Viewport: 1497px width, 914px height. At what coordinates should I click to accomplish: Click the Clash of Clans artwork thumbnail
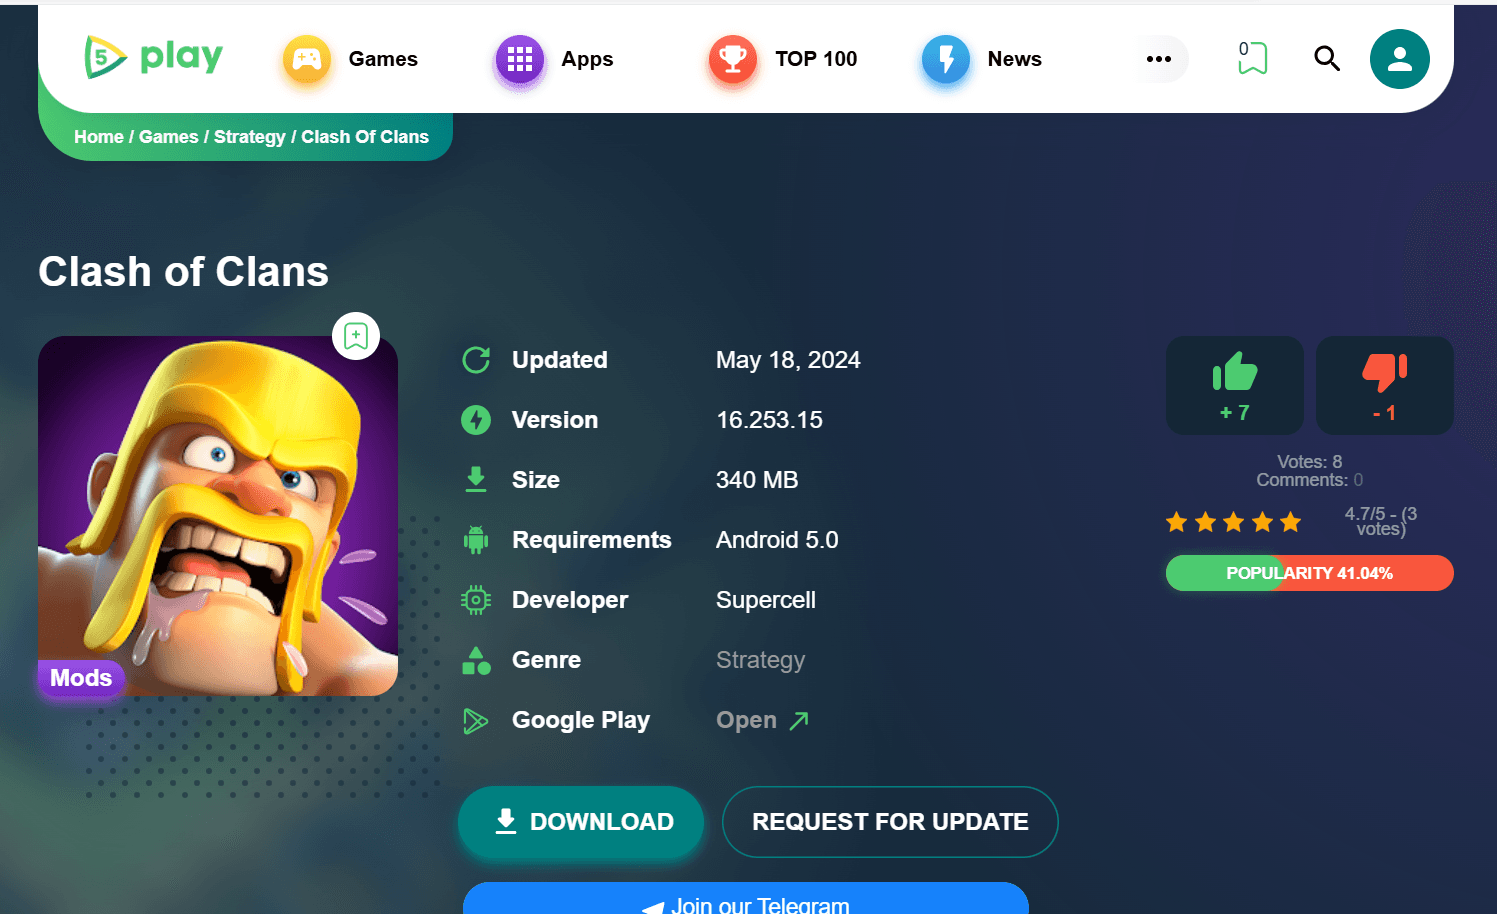coord(218,516)
